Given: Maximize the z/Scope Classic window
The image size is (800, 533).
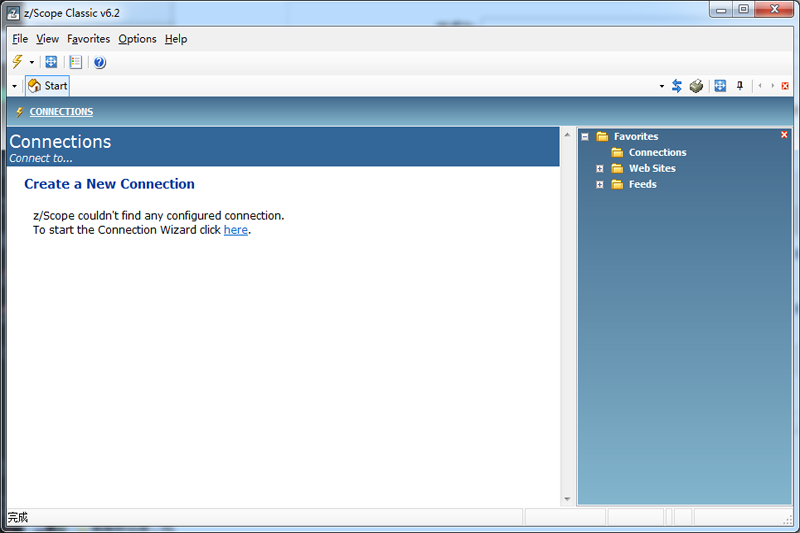Looking at the screenshot, I should 743,10.
